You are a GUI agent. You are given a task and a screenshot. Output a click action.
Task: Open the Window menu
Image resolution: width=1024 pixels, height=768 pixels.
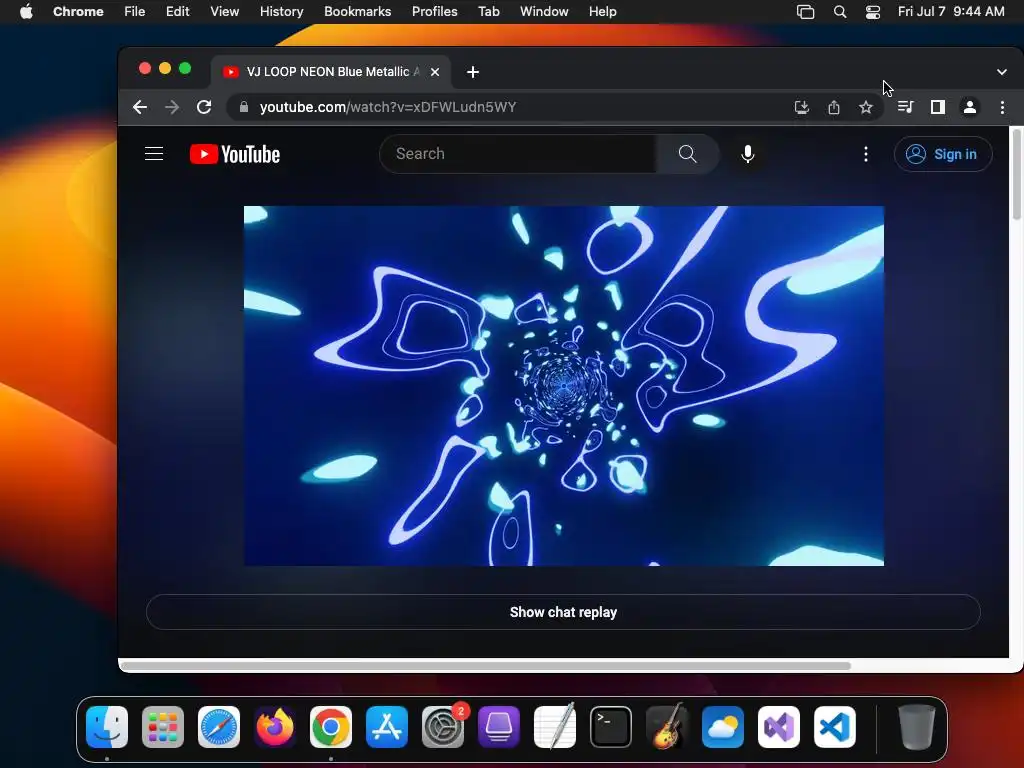544,12
